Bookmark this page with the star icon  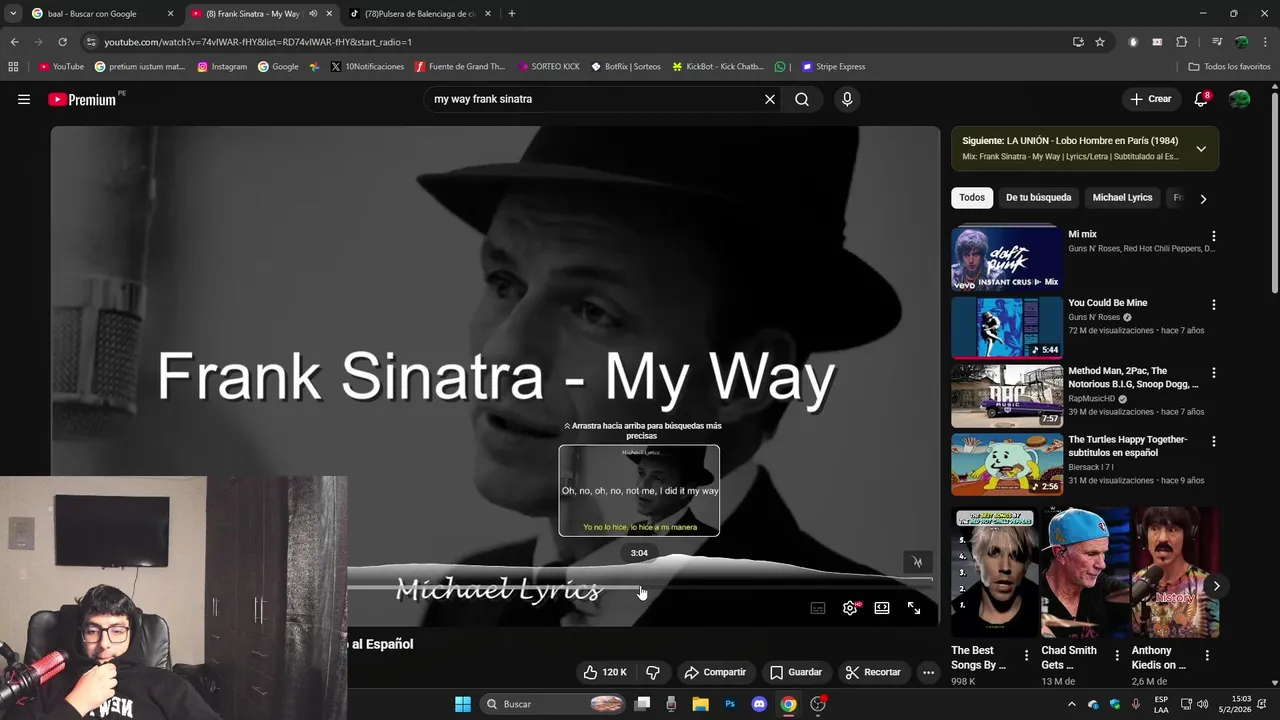pos(1100,42)
